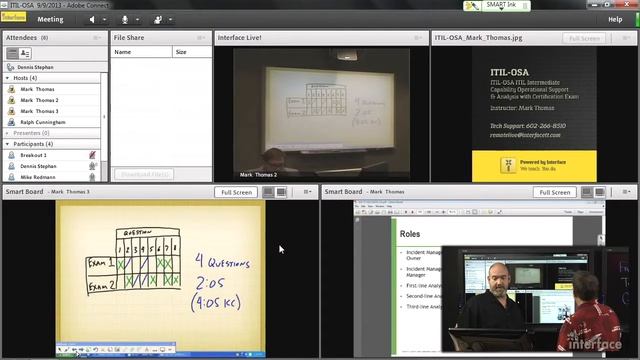Click the SMART Ink pen icon
The image size is (640, 360).
pos(471,6)
